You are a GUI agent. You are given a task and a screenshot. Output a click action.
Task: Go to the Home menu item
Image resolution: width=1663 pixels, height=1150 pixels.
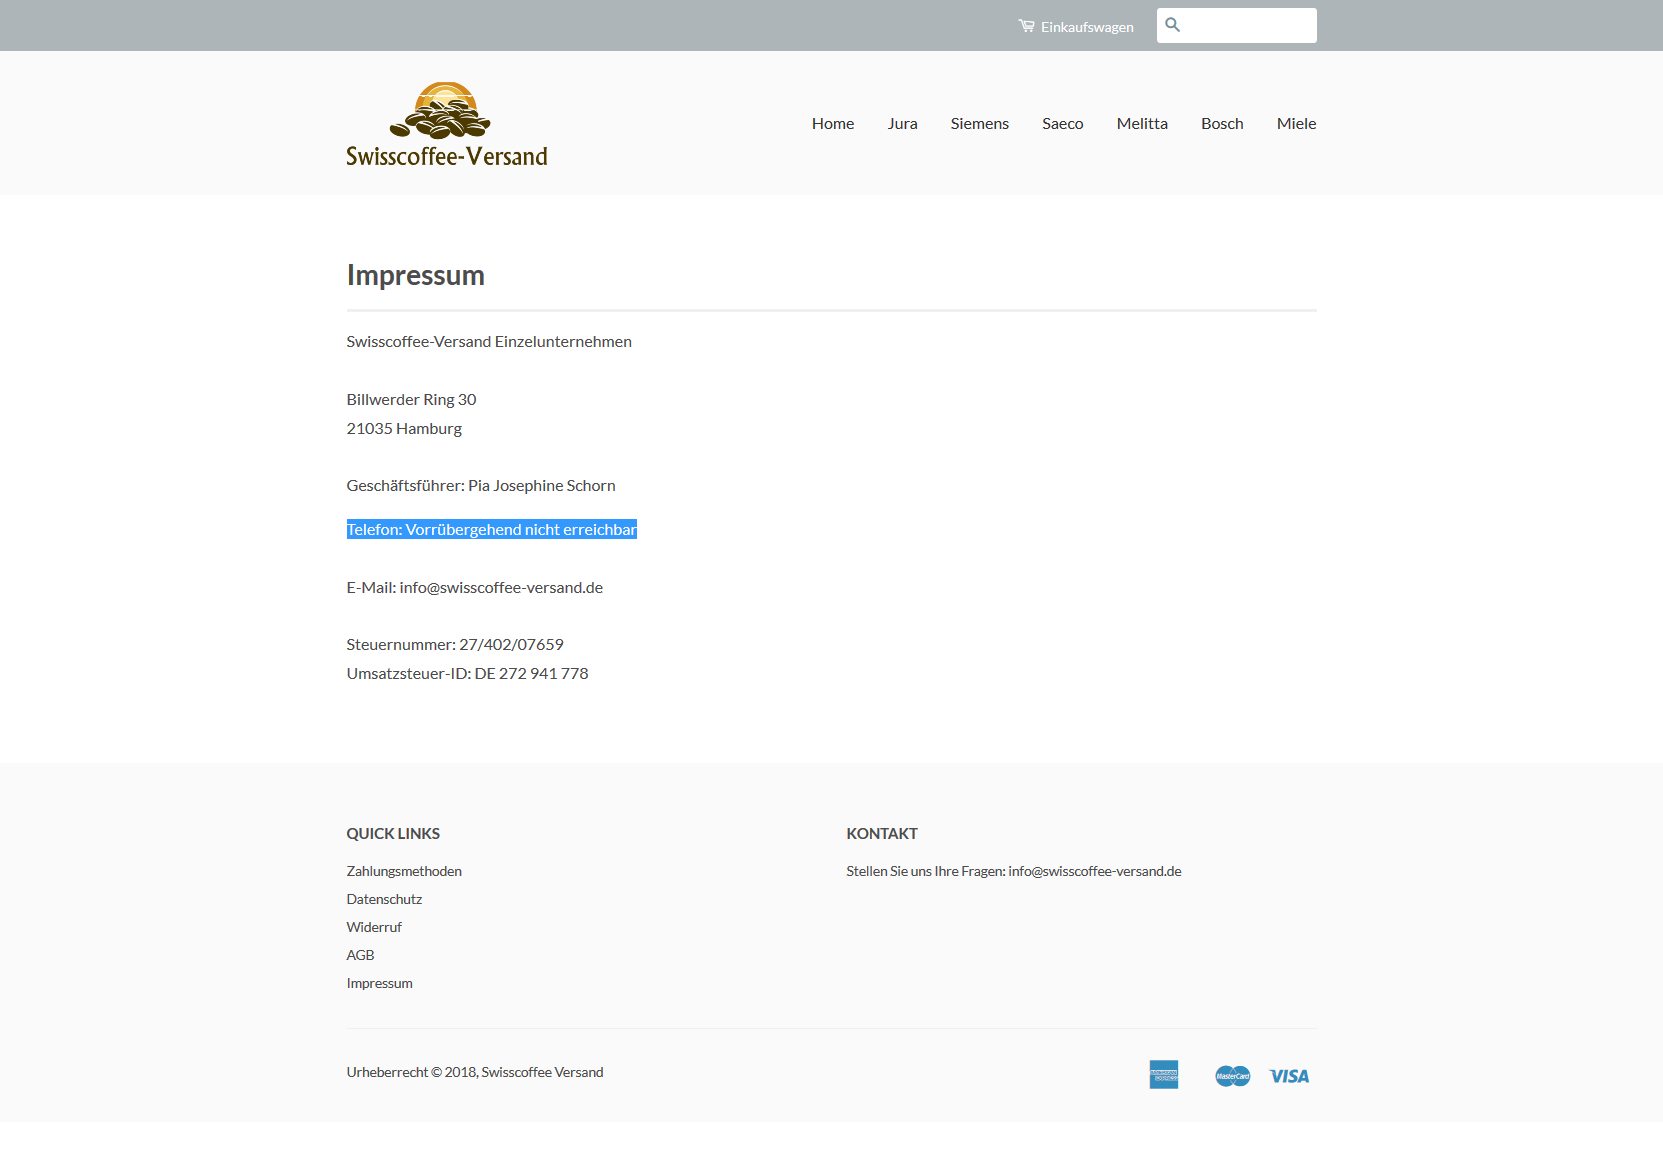[833, 124]
